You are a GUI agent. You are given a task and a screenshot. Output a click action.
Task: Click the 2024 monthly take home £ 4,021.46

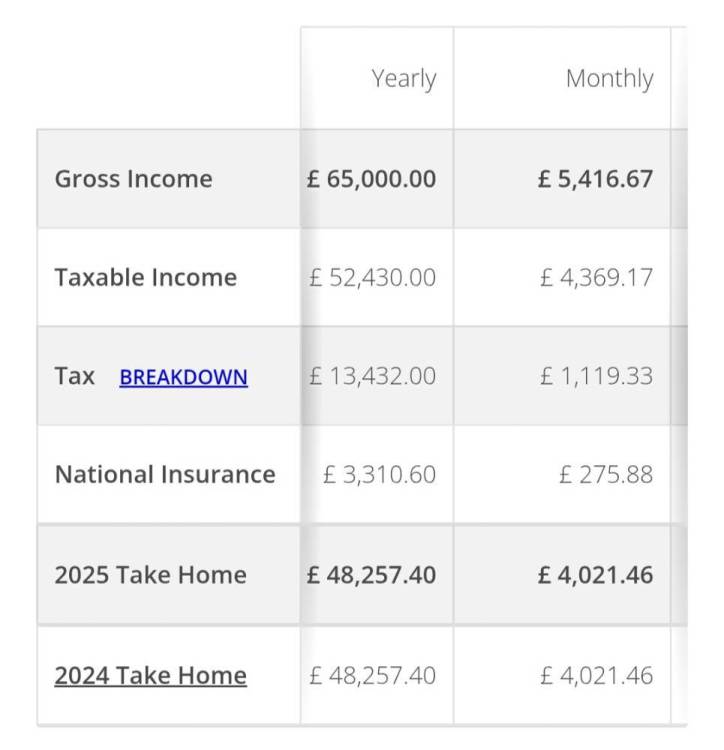pyautogui.click(x=596, y=675)
